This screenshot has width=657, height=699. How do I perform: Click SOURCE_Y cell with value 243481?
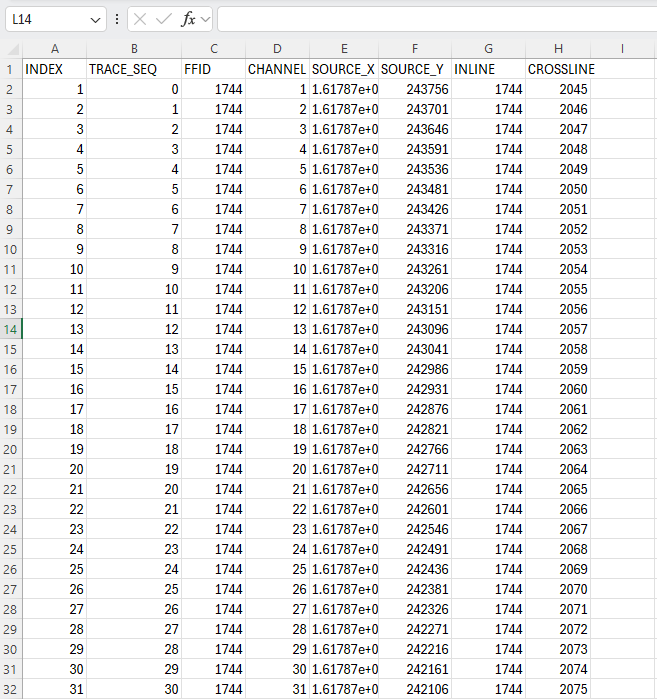[415, 189]
